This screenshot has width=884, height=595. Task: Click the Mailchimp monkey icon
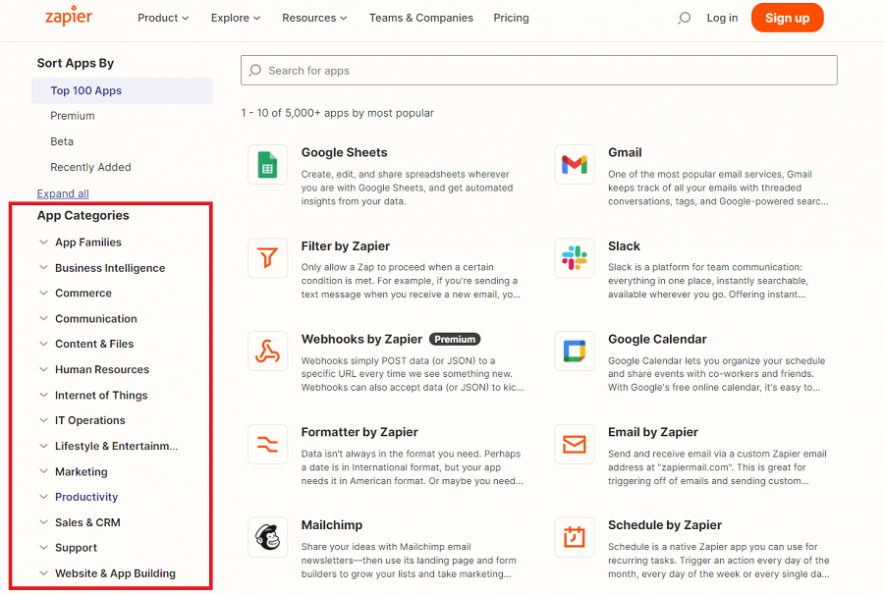[x=267, y=537]
